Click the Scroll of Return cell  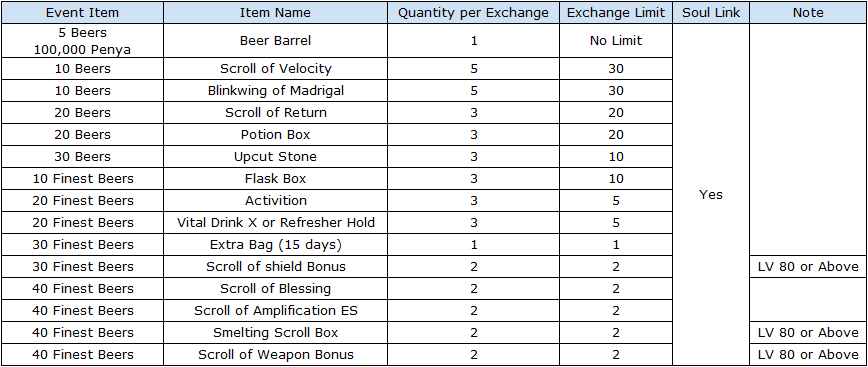point(275,112)
